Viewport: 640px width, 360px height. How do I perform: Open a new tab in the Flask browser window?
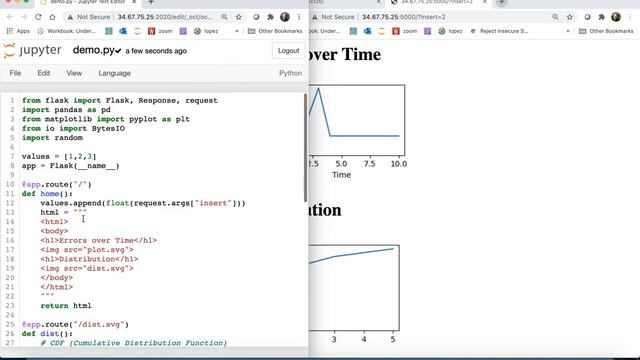[x=502, y=2]
